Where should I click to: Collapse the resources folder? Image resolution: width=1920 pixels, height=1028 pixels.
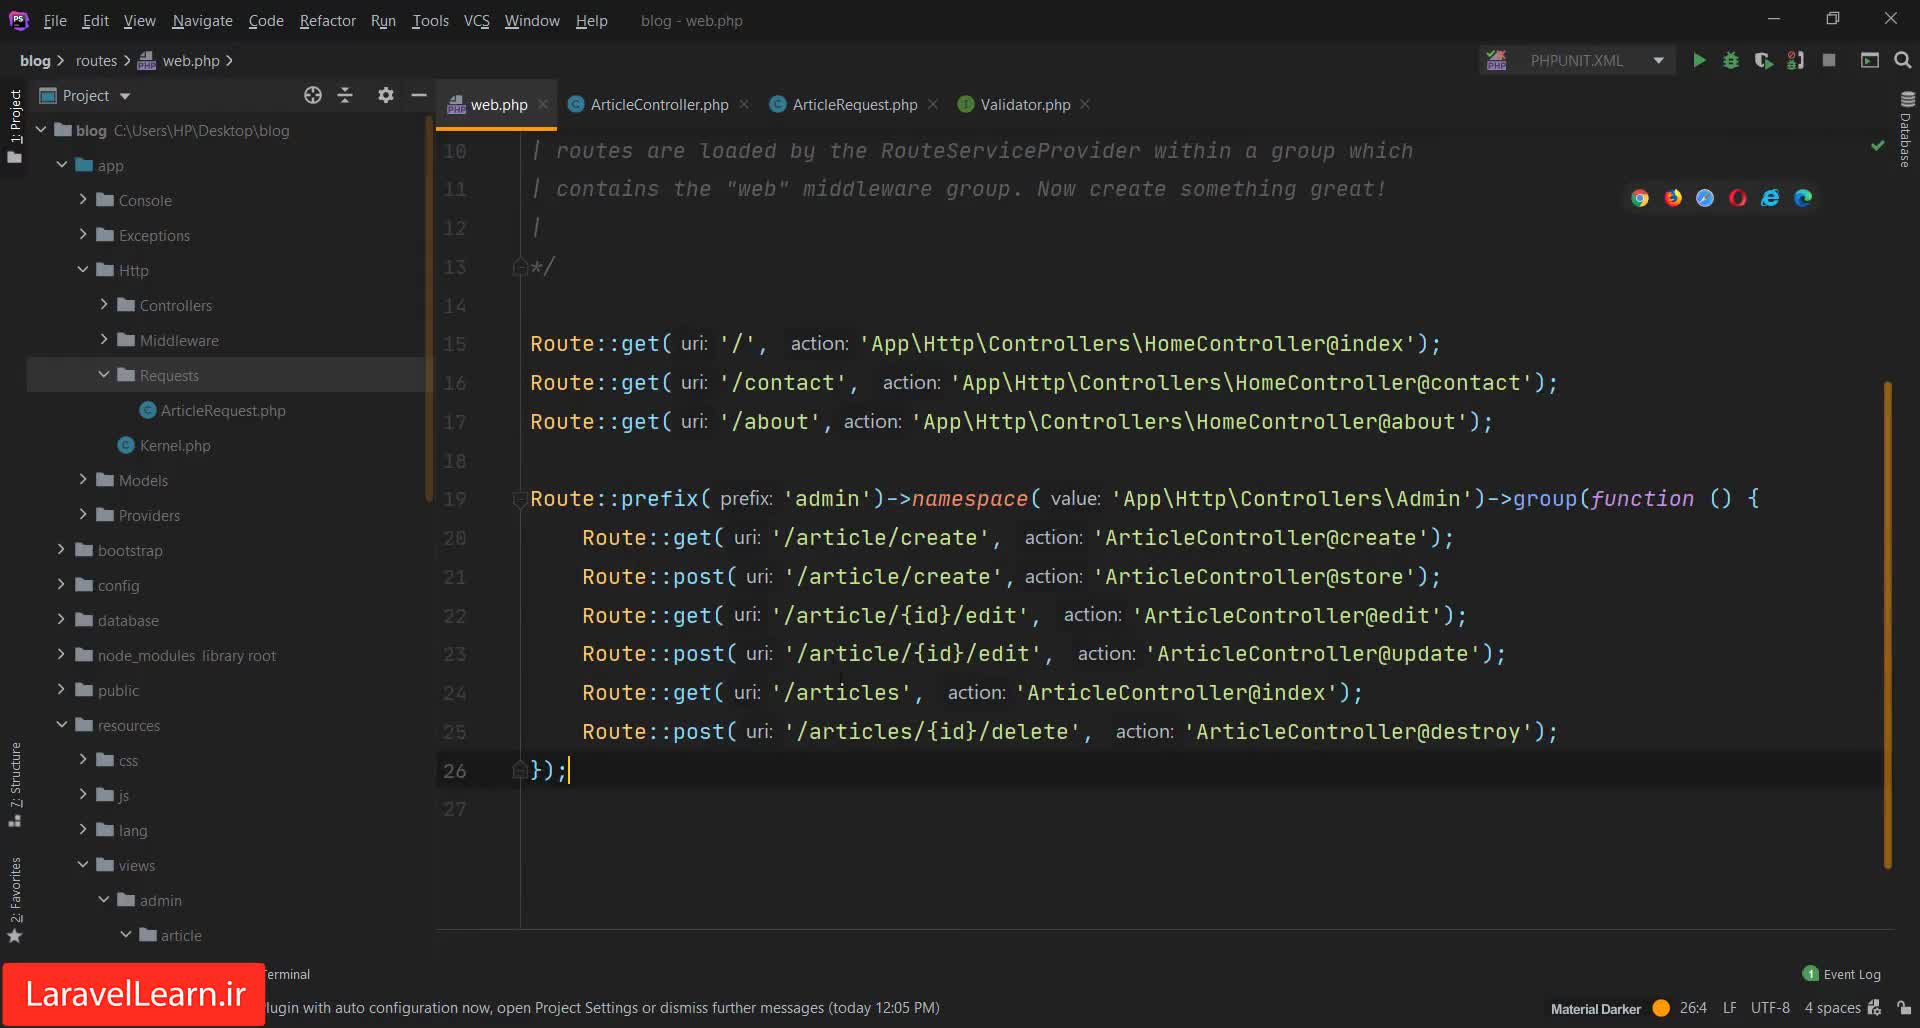[62, 725]
